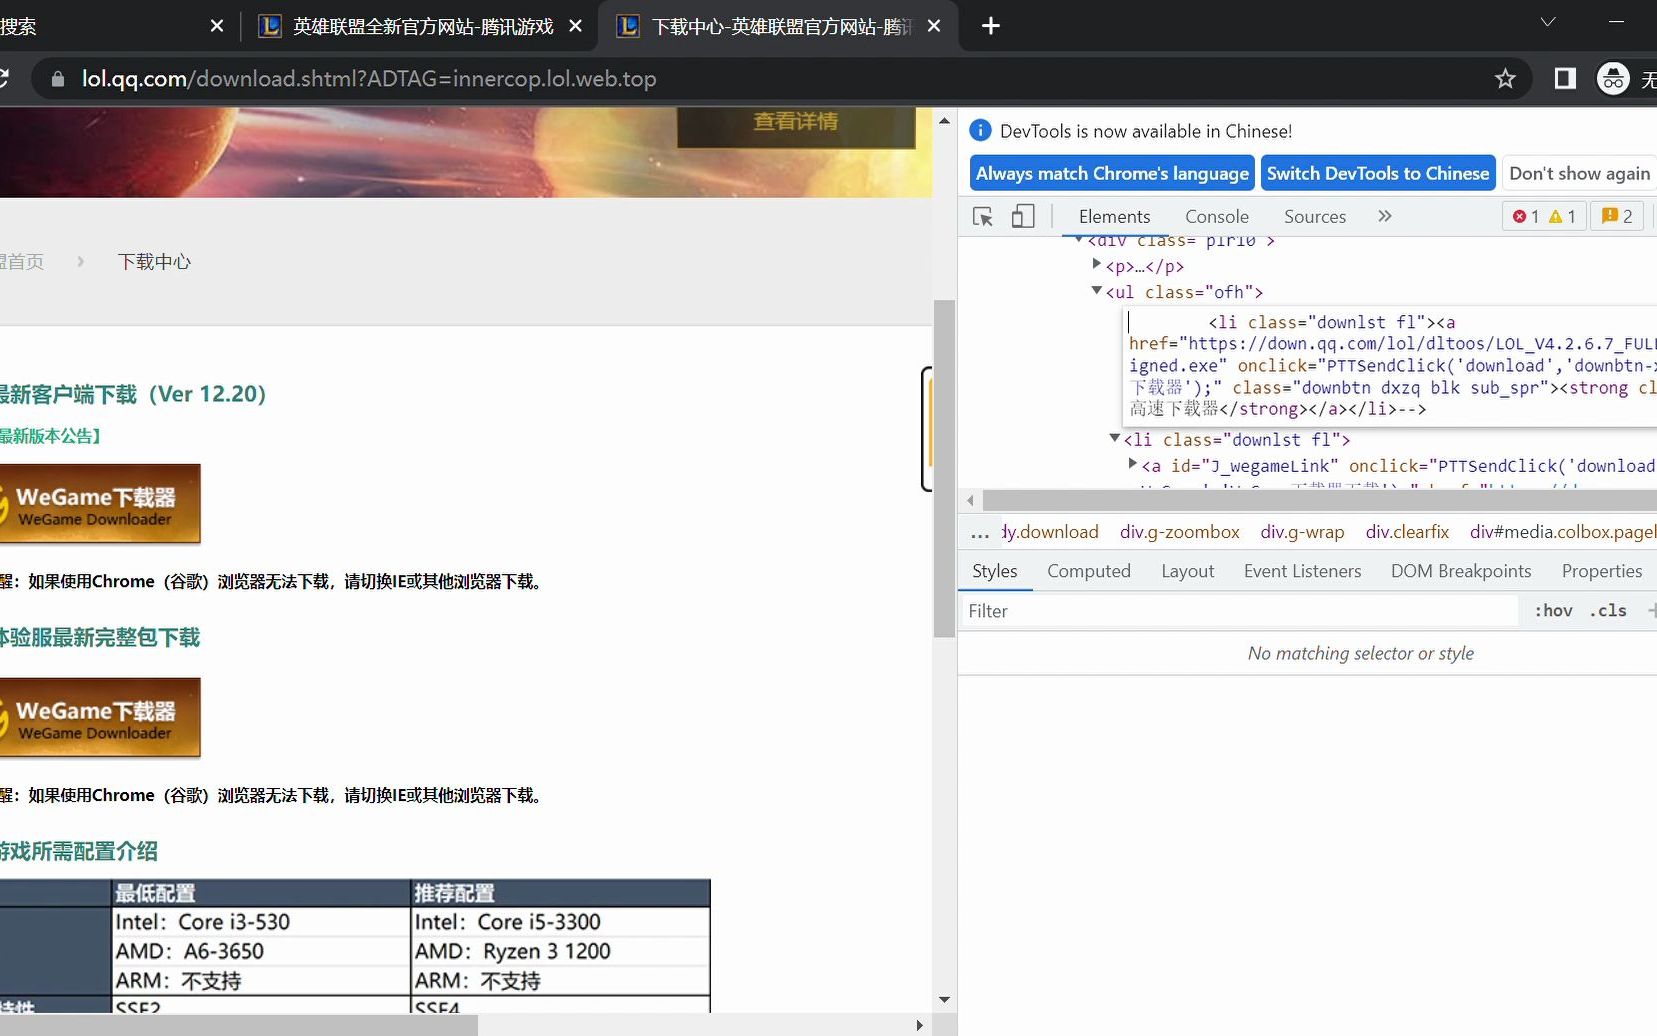Click Switch DevTools to Chinese

click(1378, 173)
